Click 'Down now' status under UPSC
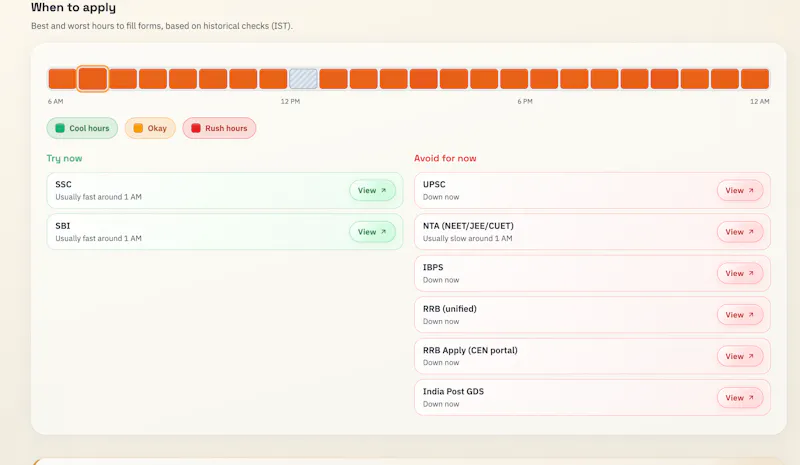 441,197
